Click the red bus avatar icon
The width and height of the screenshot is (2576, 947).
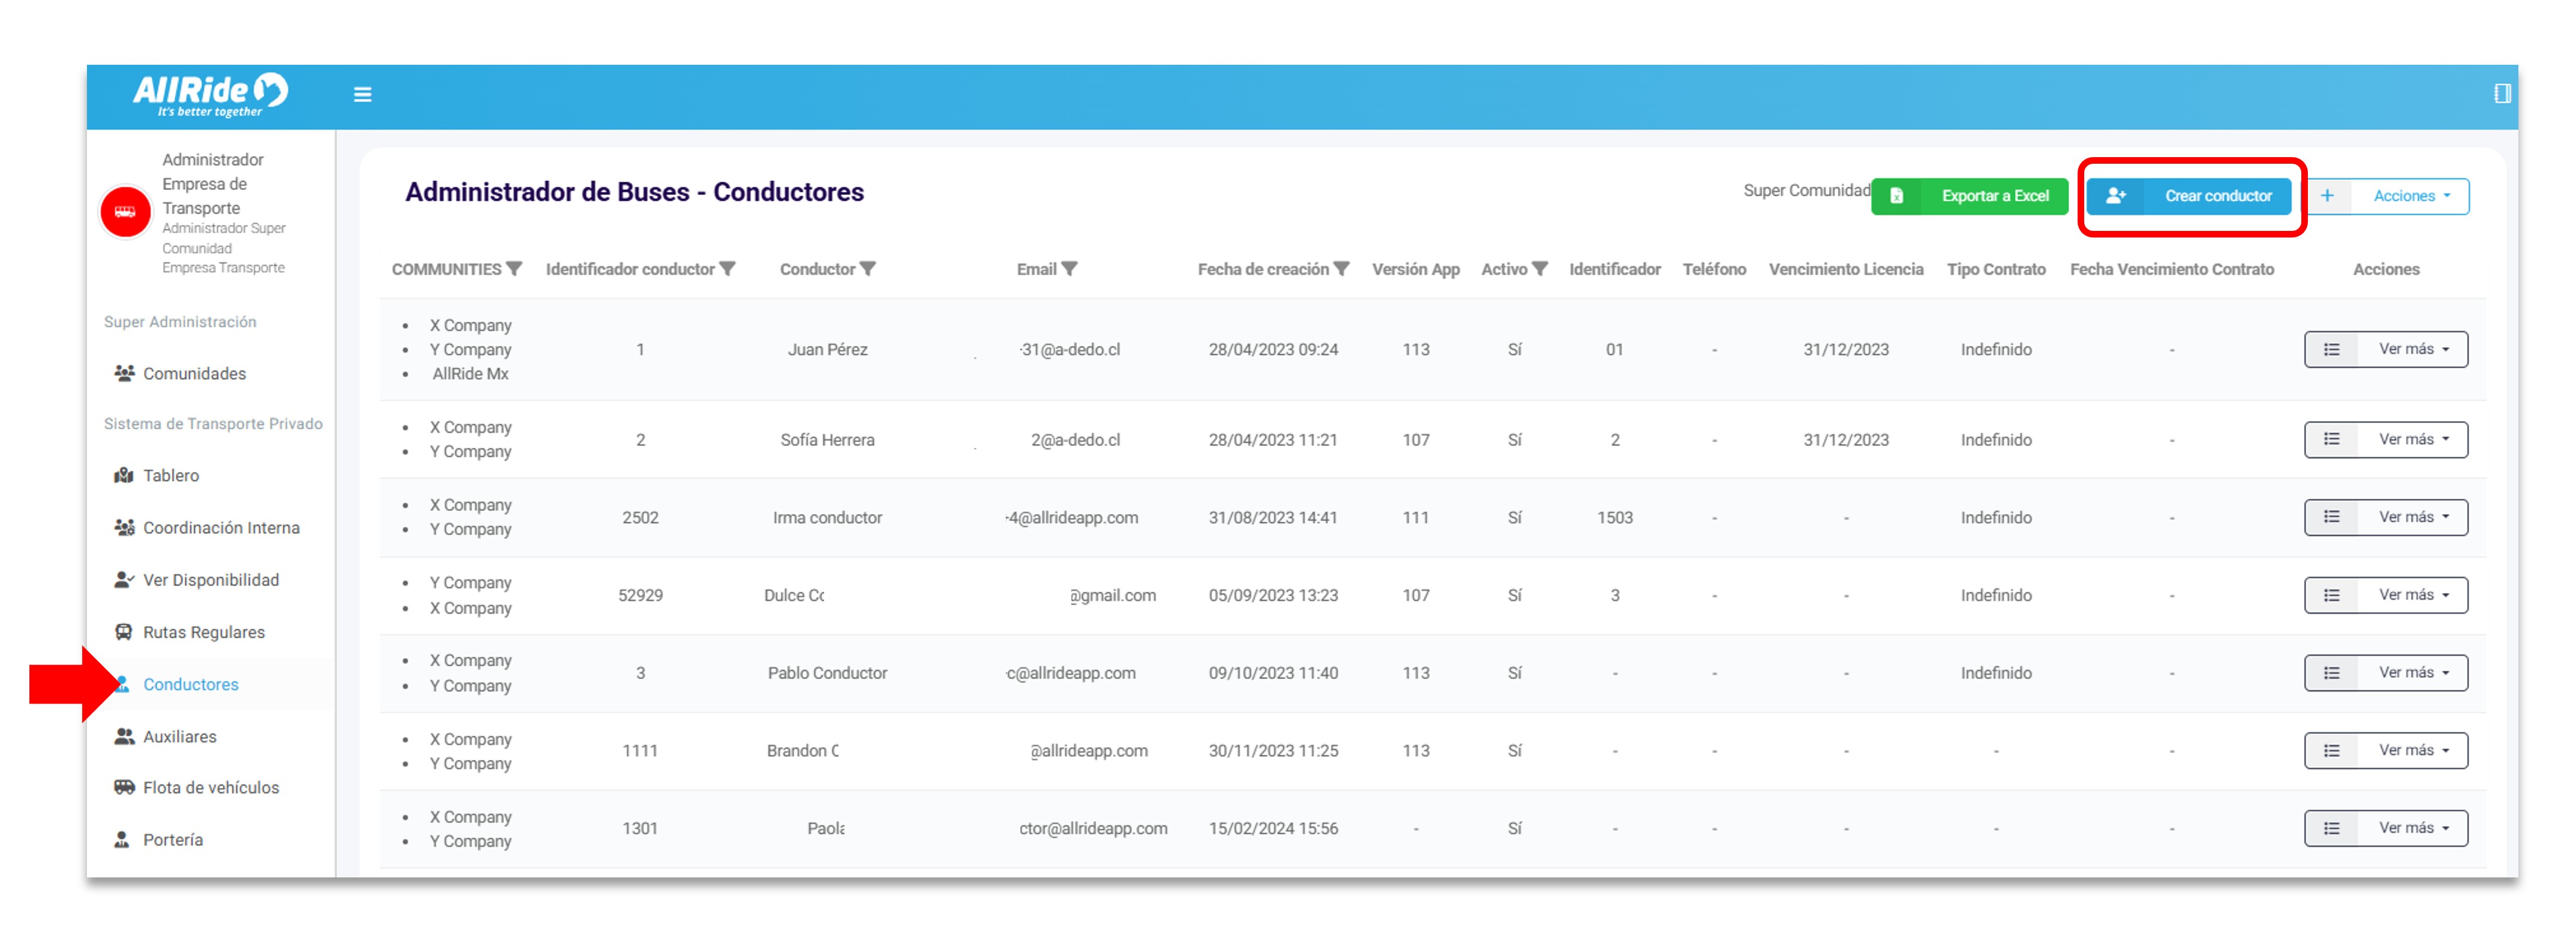pos(125,212)
